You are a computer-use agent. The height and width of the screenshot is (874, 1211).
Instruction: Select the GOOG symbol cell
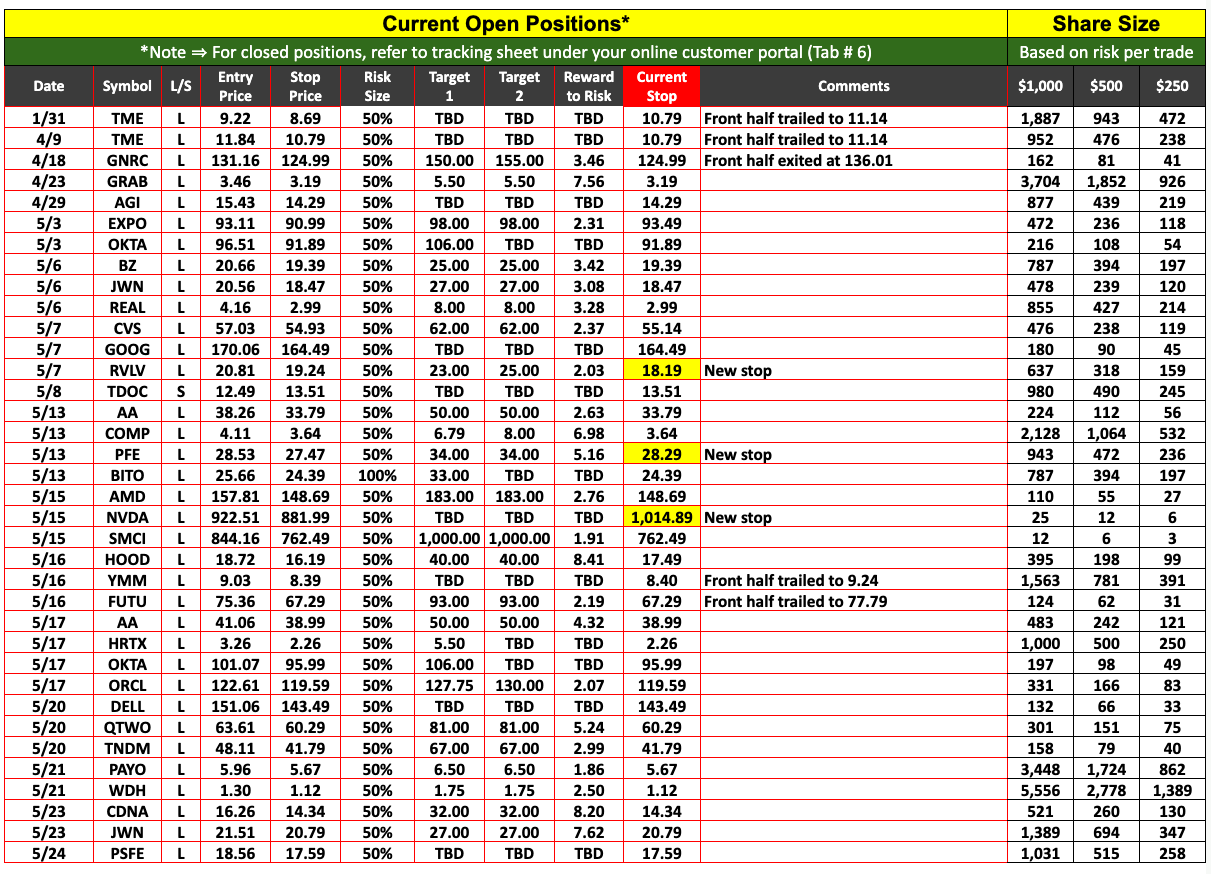(x=127, y=350)
